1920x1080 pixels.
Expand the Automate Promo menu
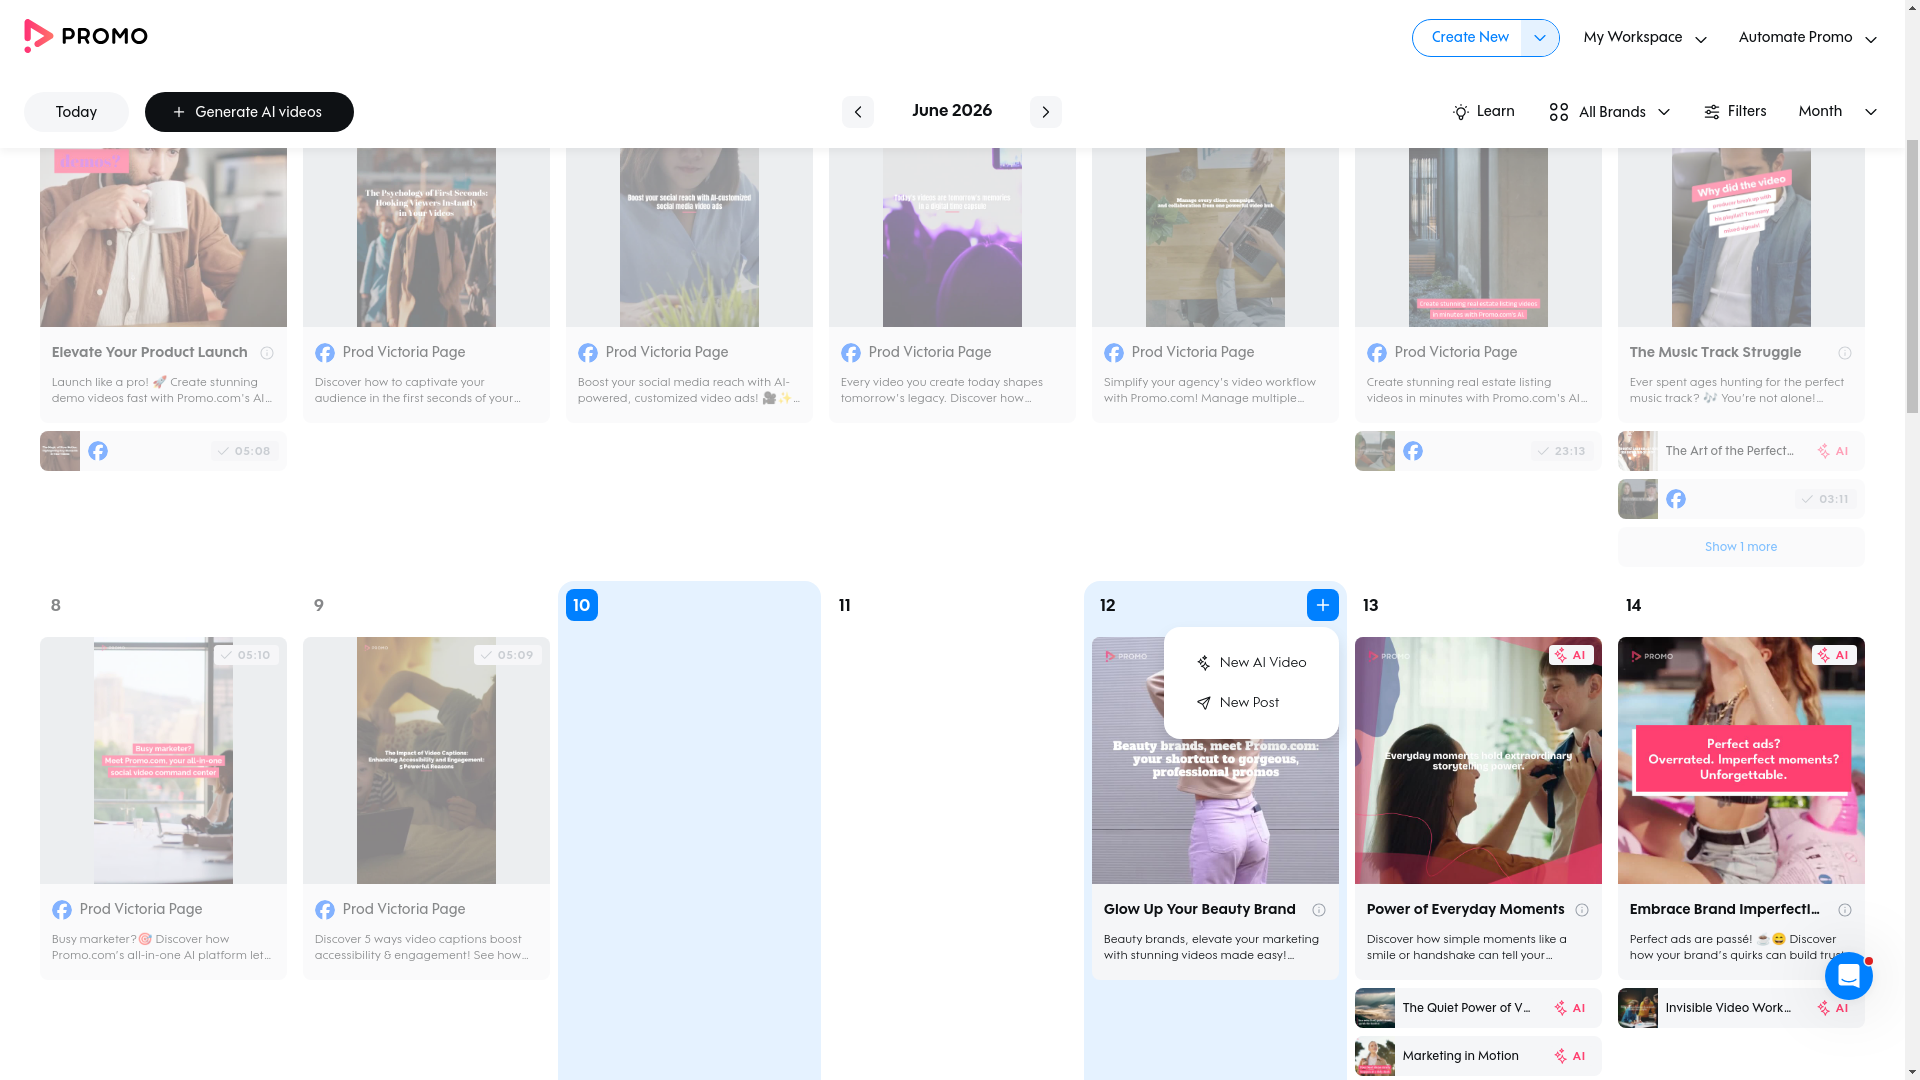pos(1807,38)
